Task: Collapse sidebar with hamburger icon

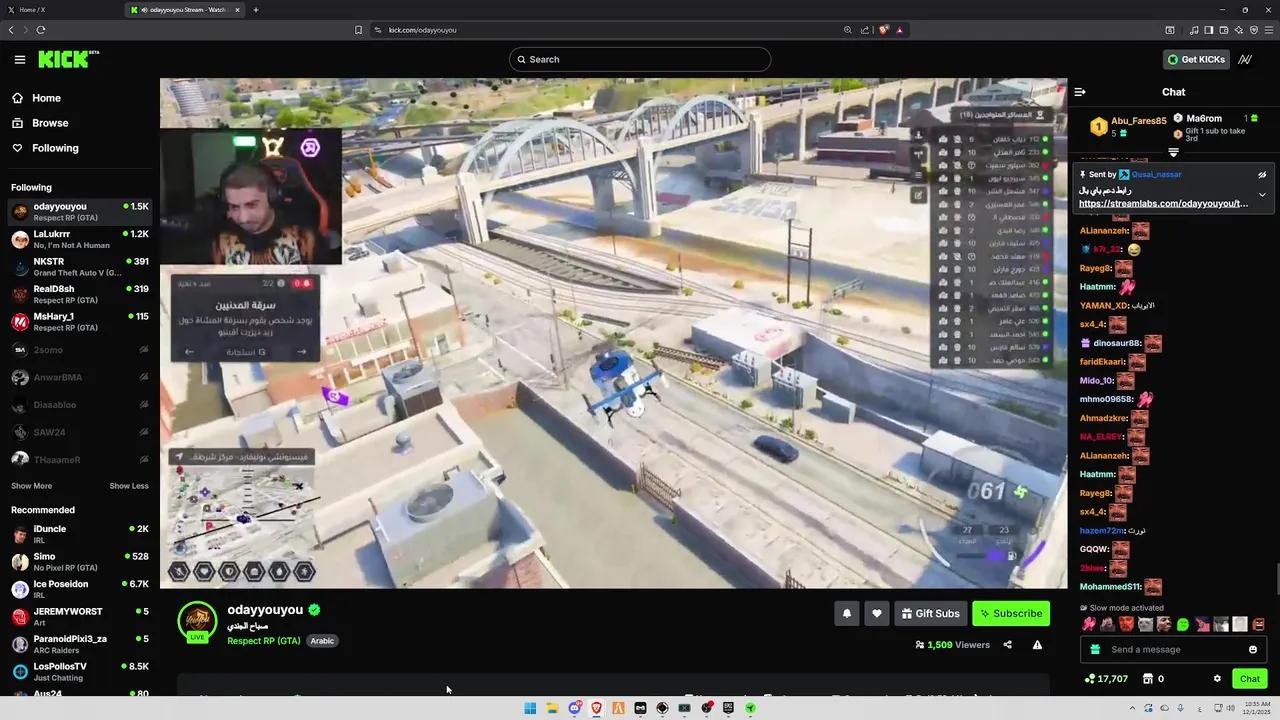Action: click(x=20, y=59)
